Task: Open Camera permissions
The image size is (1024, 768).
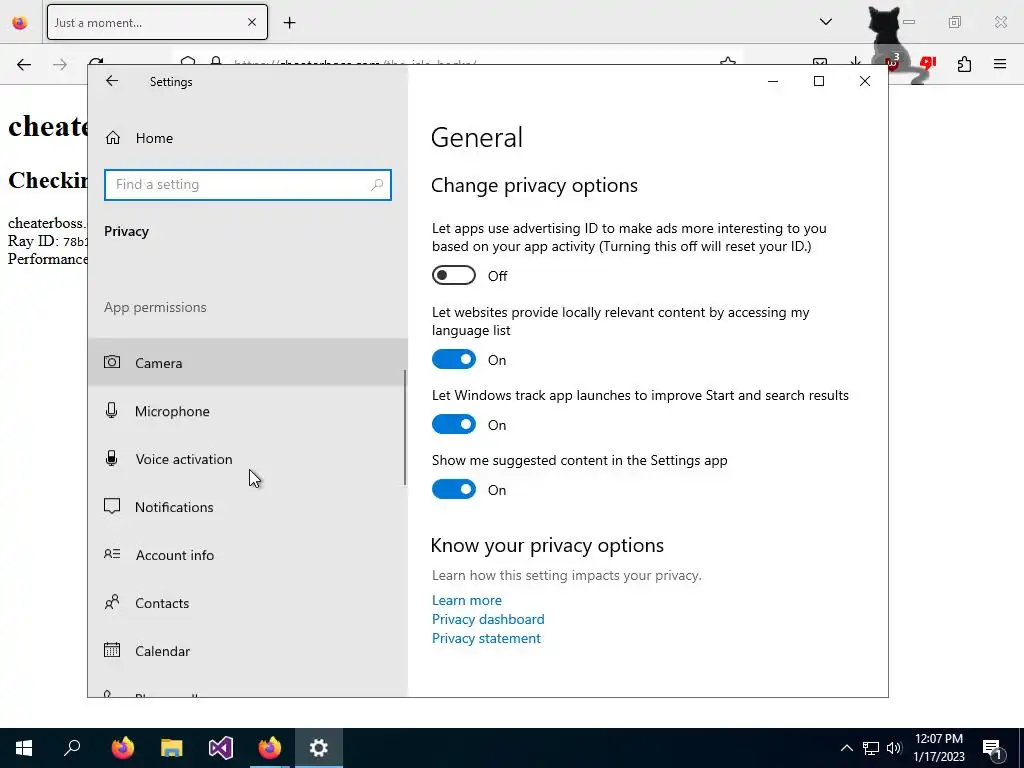Action: 248,362
